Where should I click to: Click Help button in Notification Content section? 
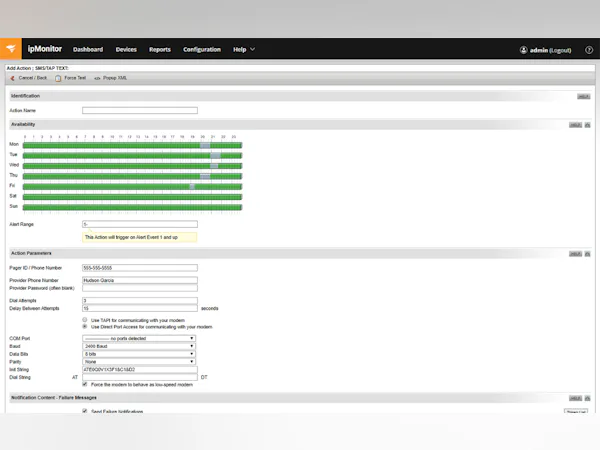pyautogui.click(x=575, y=398)
